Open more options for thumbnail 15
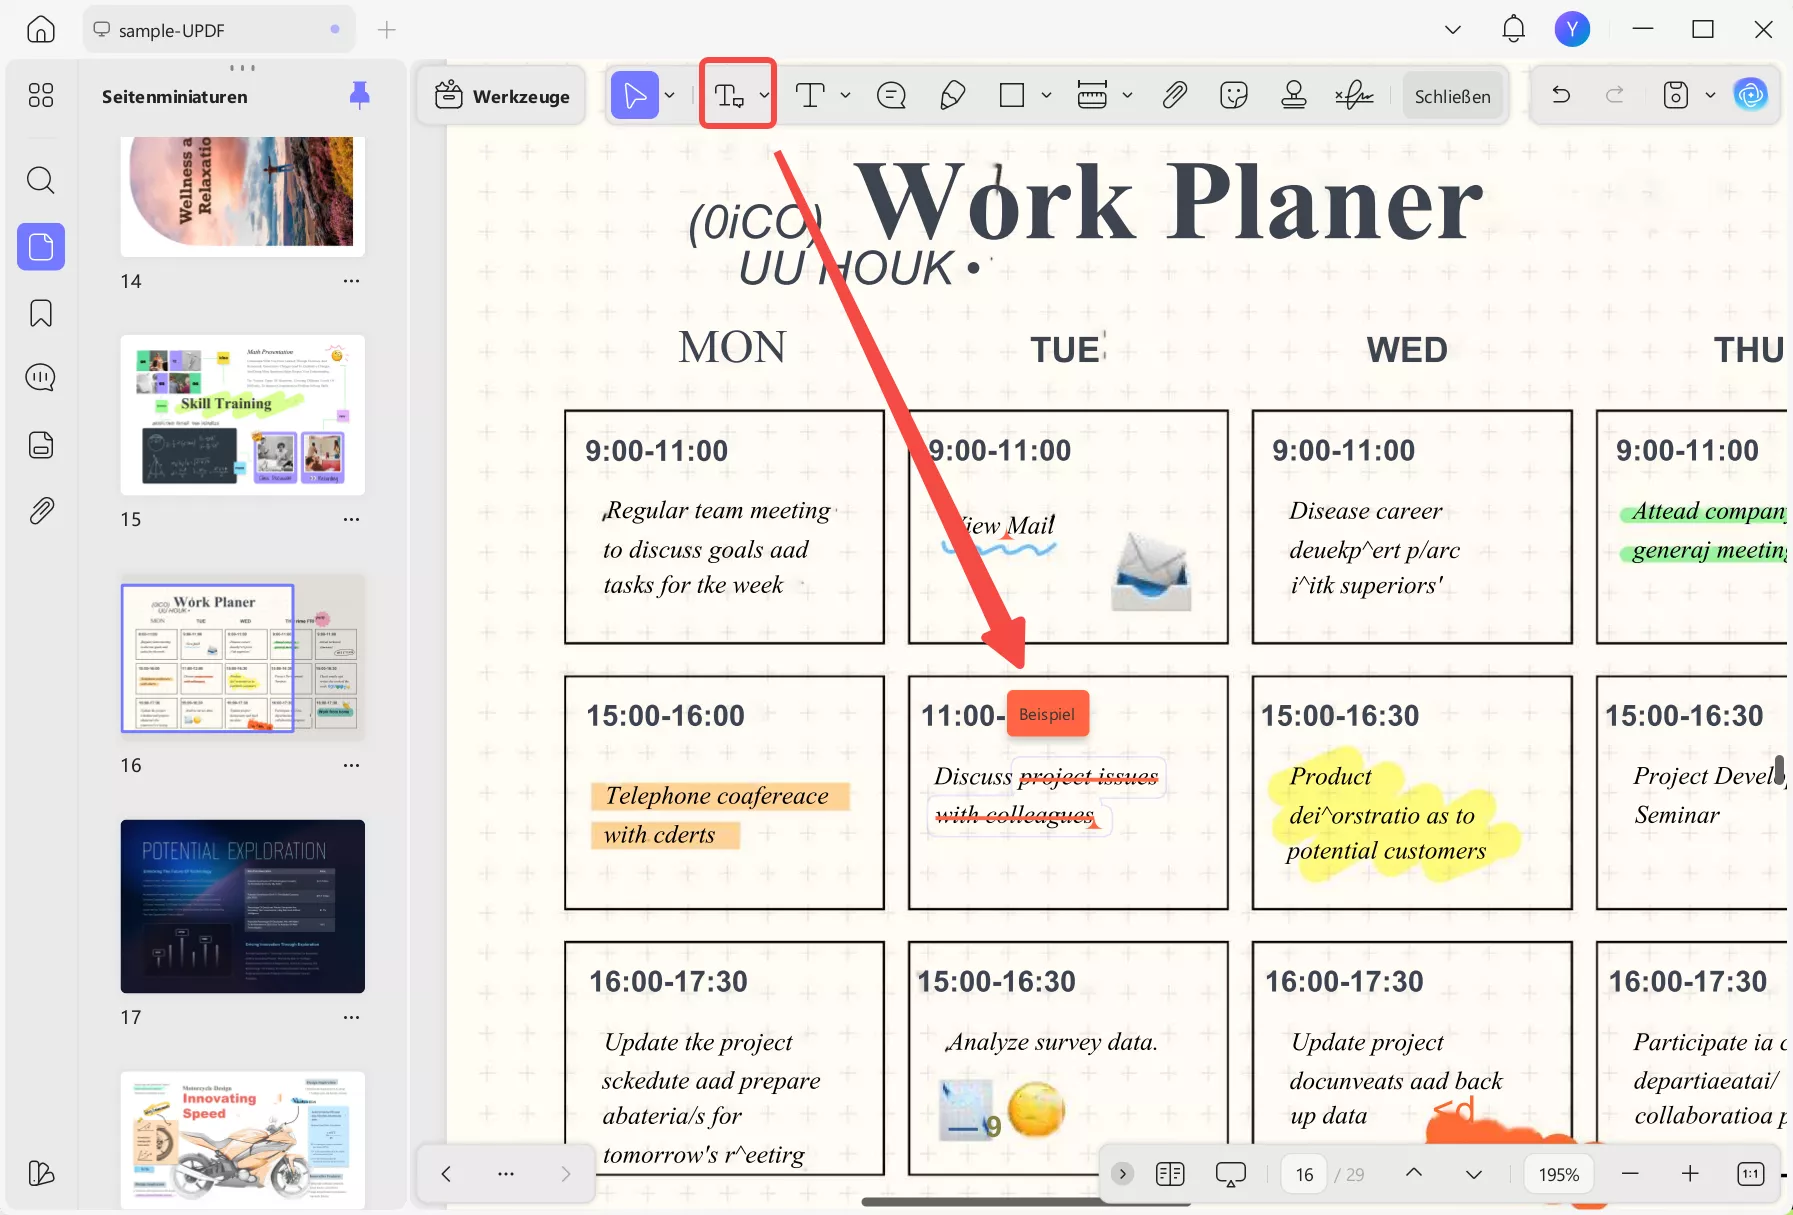 pyautogui.click(x=351, y=519)
